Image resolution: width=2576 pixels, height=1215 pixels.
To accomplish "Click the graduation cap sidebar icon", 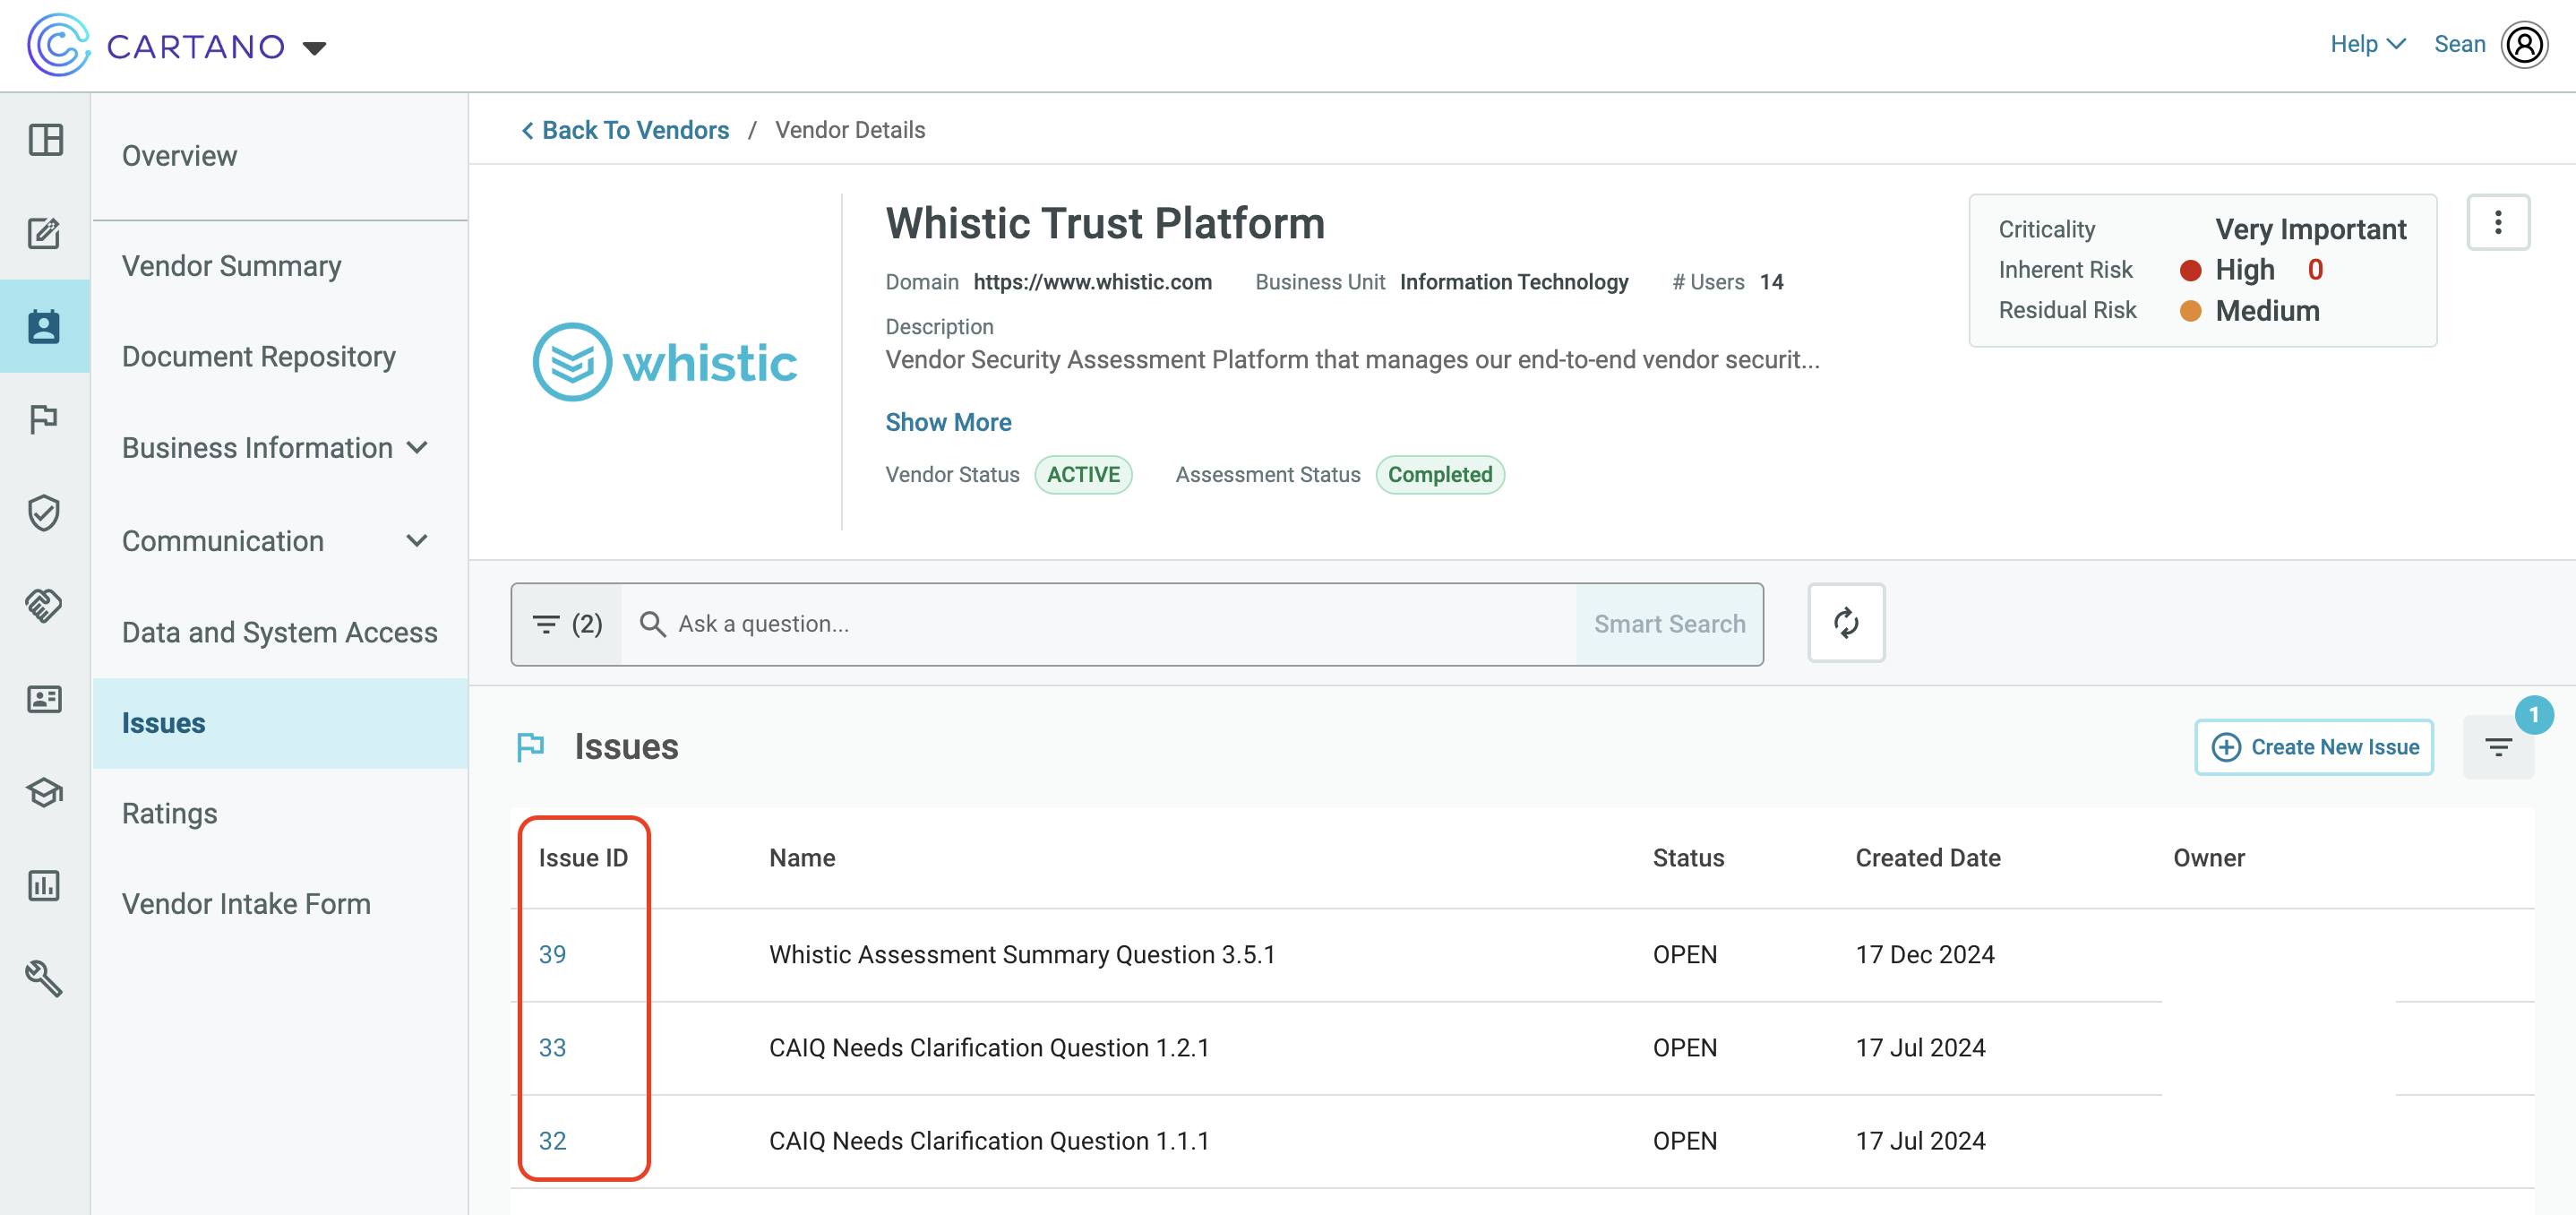I will [x=45, y=792].
